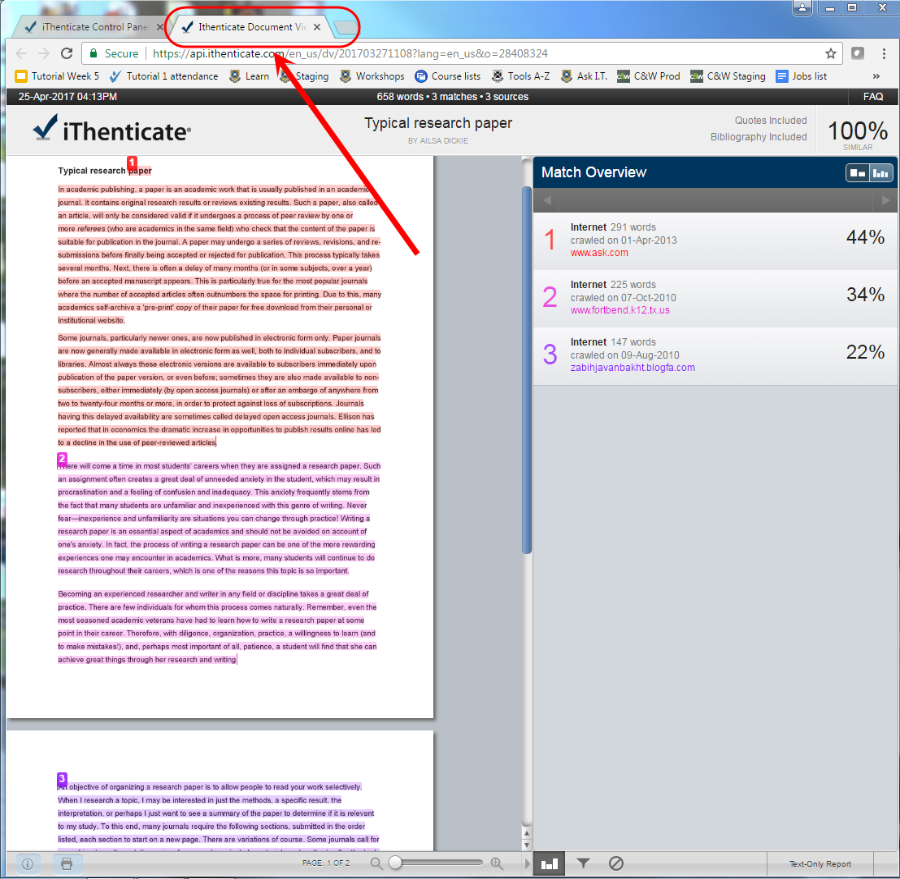Open the browser extension icon

click(858, 53)
